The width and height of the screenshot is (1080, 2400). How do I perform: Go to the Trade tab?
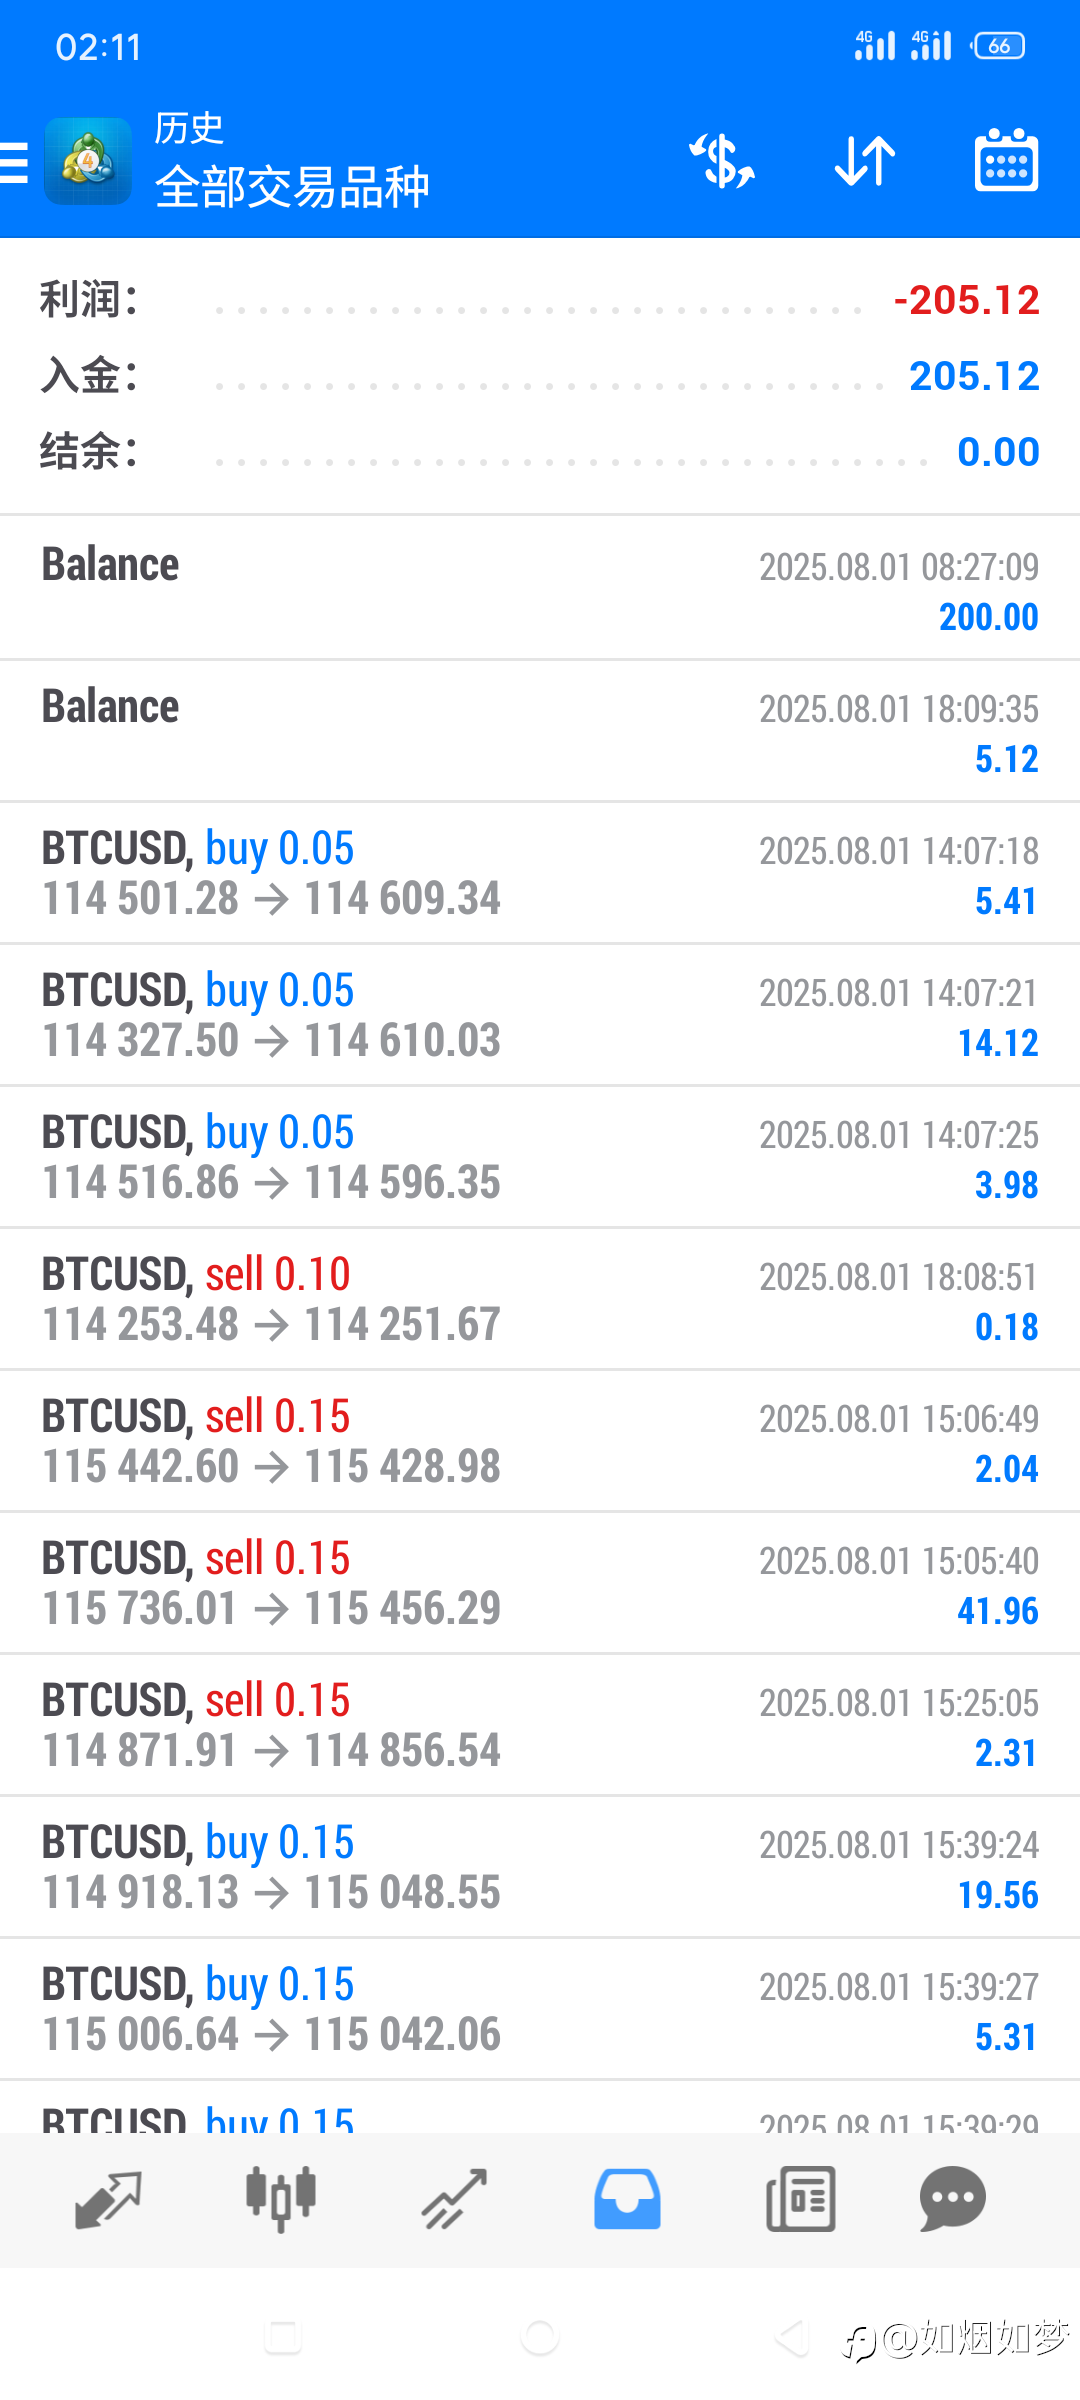pos(454,2199)
